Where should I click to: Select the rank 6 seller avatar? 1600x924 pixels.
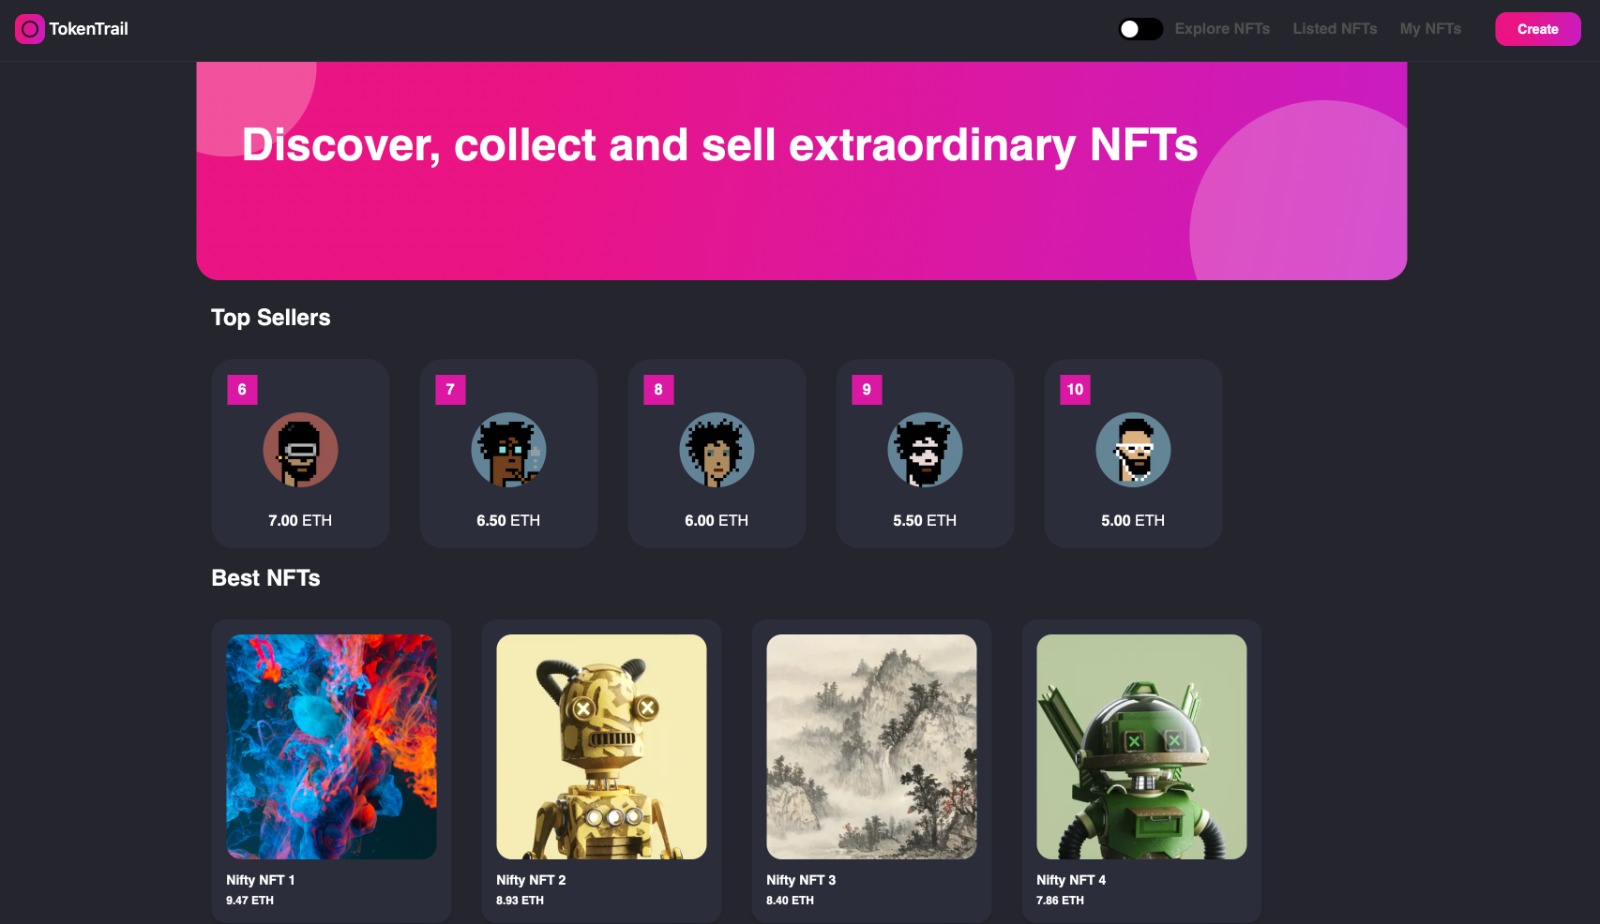coord(300,450)
